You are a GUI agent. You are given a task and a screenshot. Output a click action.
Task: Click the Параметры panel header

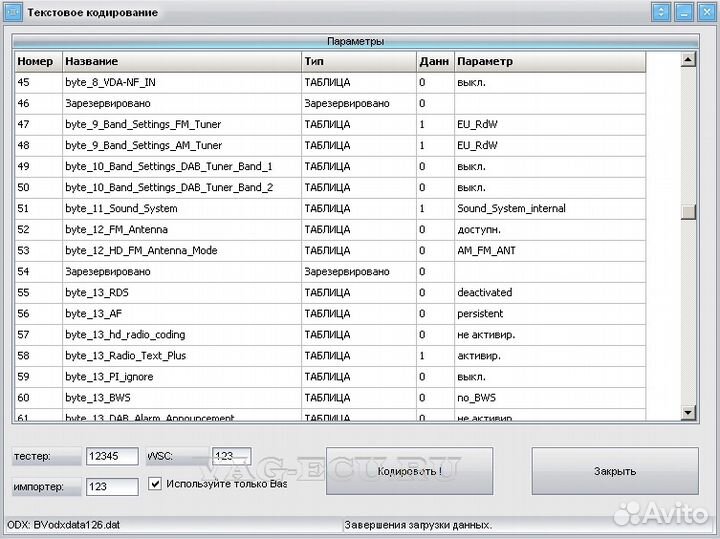(355, 41)
